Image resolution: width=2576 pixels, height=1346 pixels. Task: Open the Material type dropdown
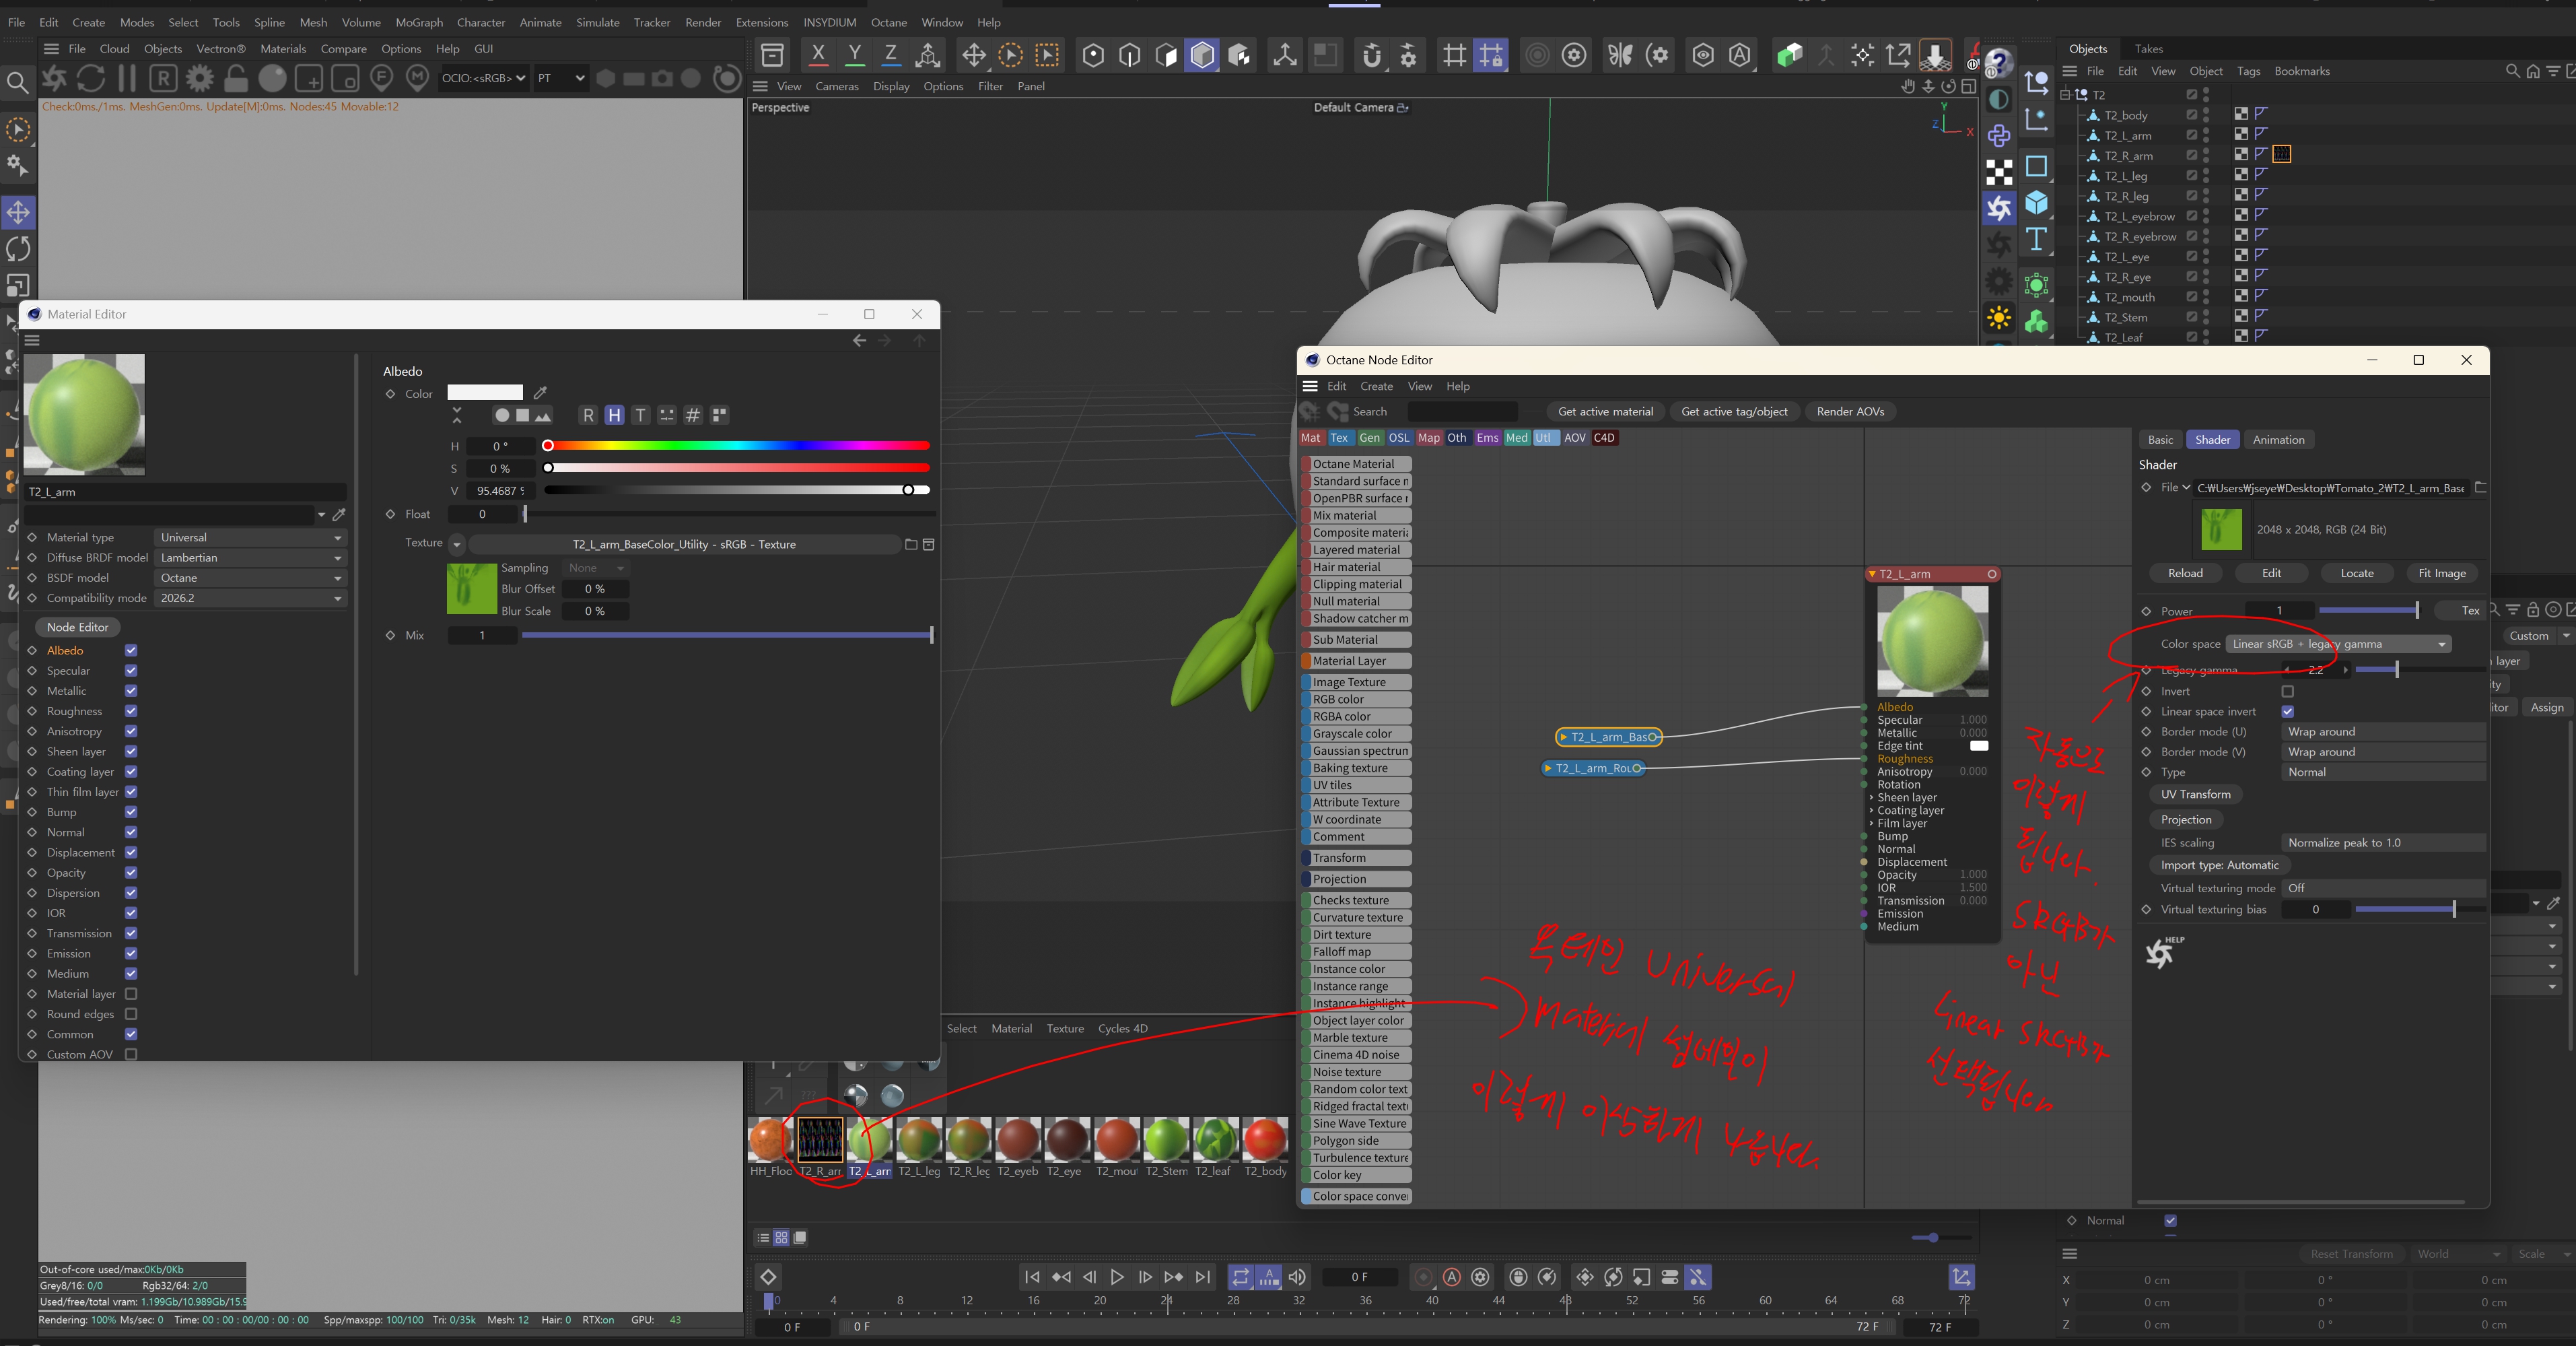250,538
